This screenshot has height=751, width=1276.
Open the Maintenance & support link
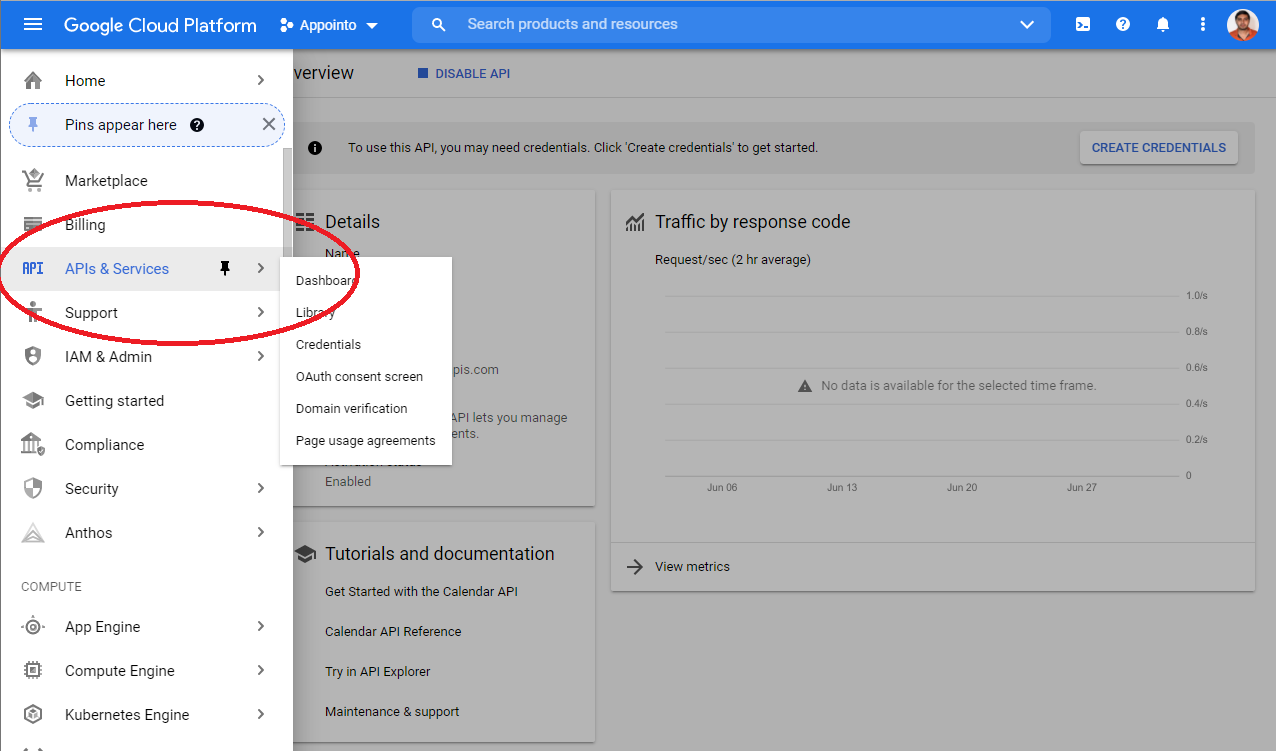(392, 712)
